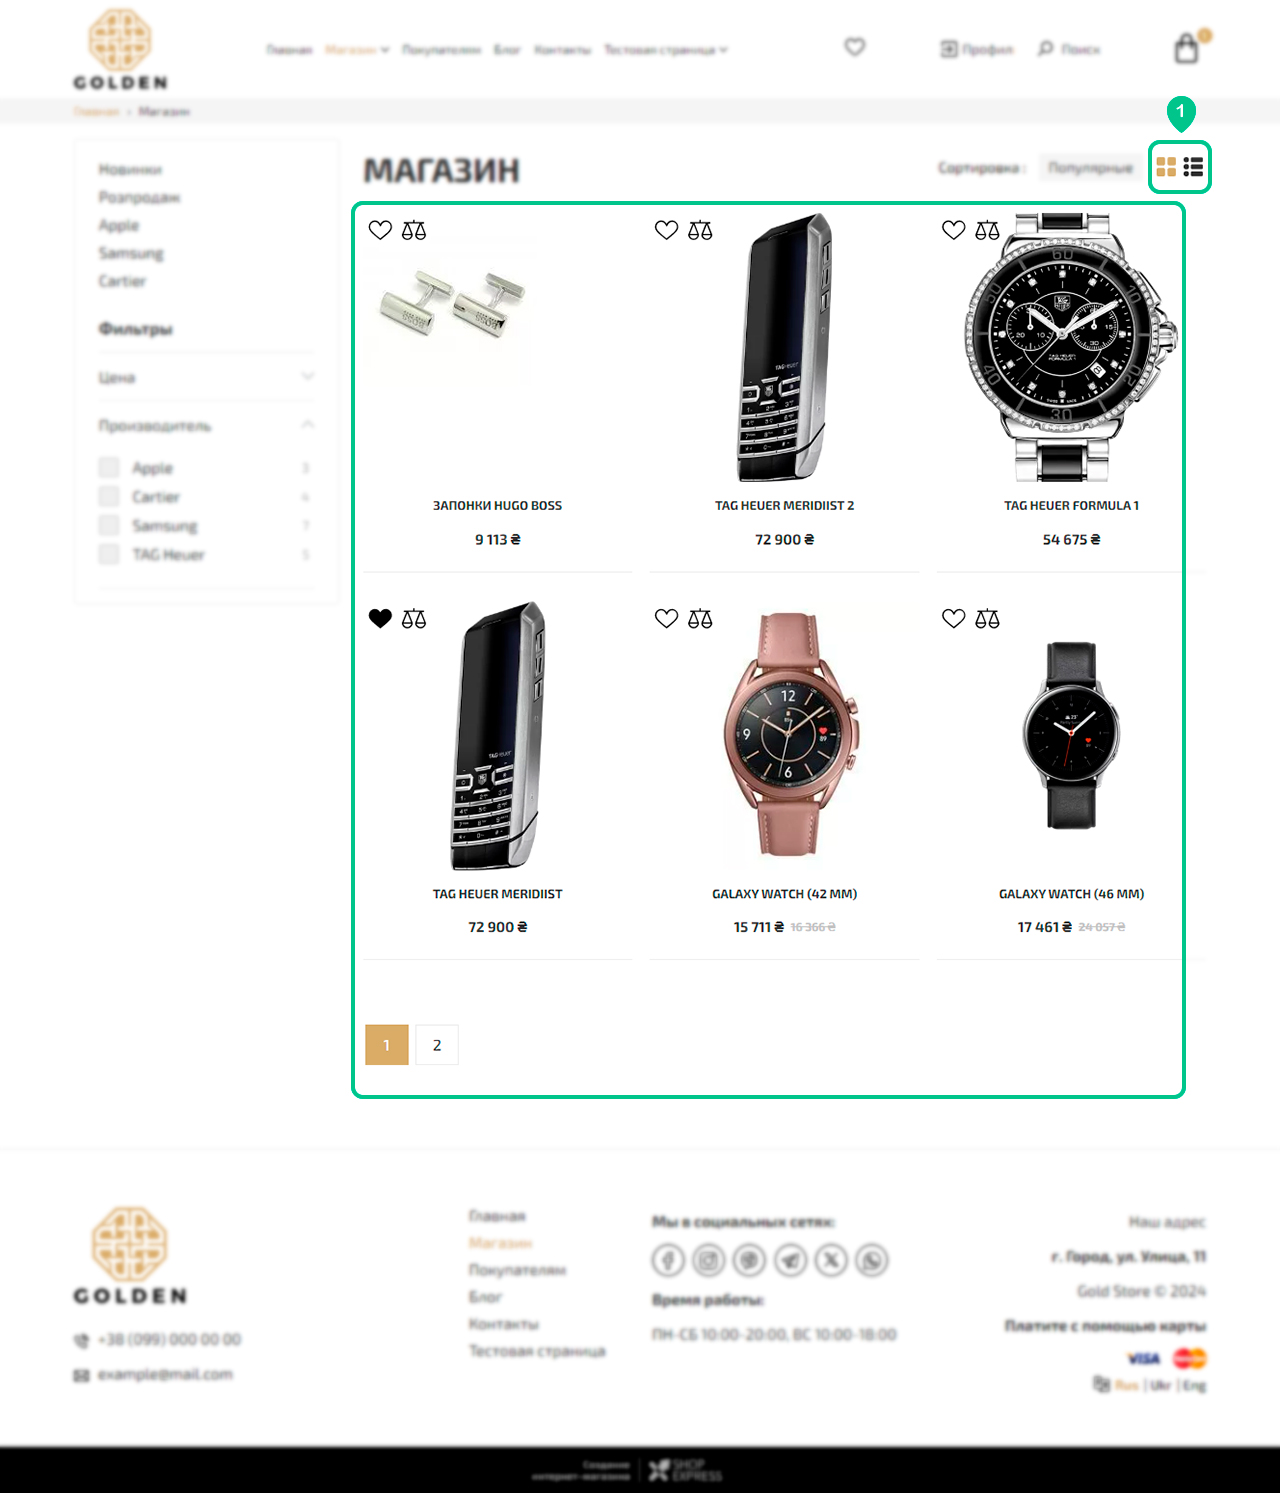Screen dimensions: 1280x1493
Task: Go to page 2 of products
Action: click(437, 1045)
